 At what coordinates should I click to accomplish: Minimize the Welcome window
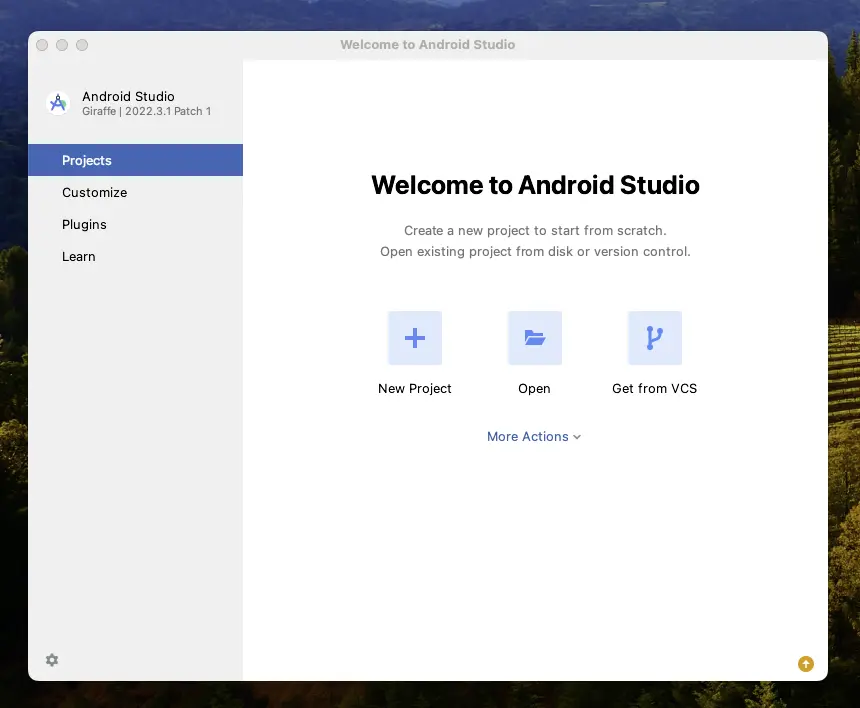[x=62, y=45]
